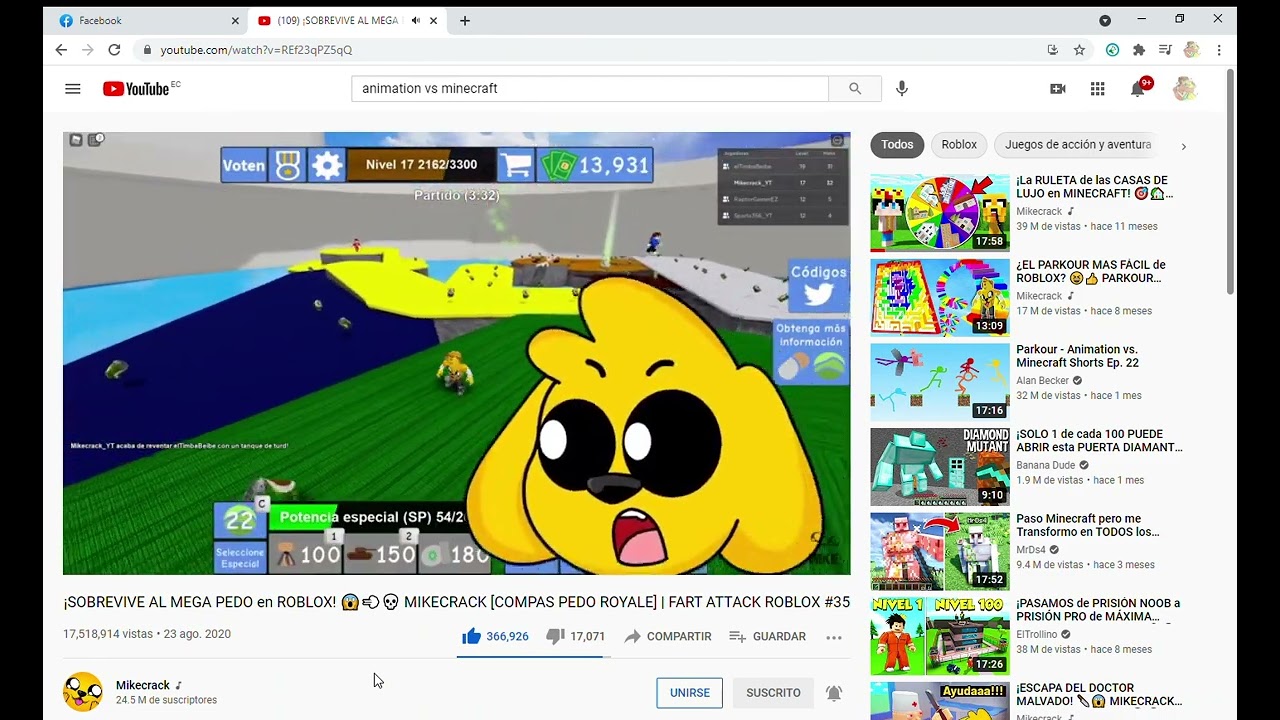Screen dimensions: 1280x720
Task: Click the ElTrollino channel name
Action: (1037, 635)
